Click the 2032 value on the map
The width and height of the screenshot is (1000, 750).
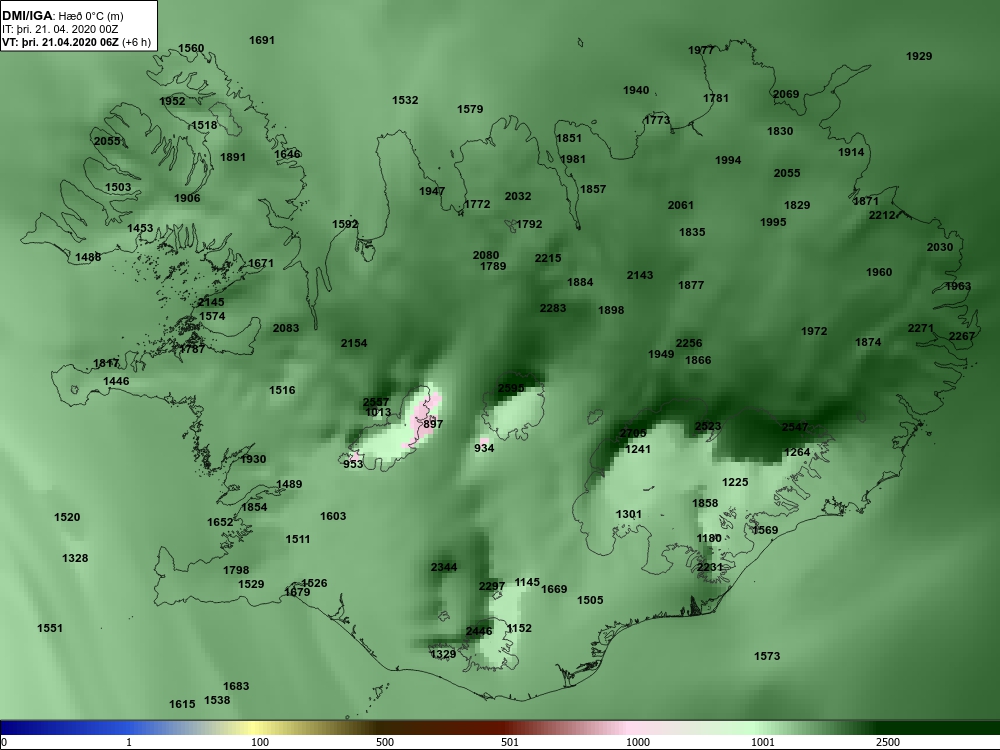518,196
